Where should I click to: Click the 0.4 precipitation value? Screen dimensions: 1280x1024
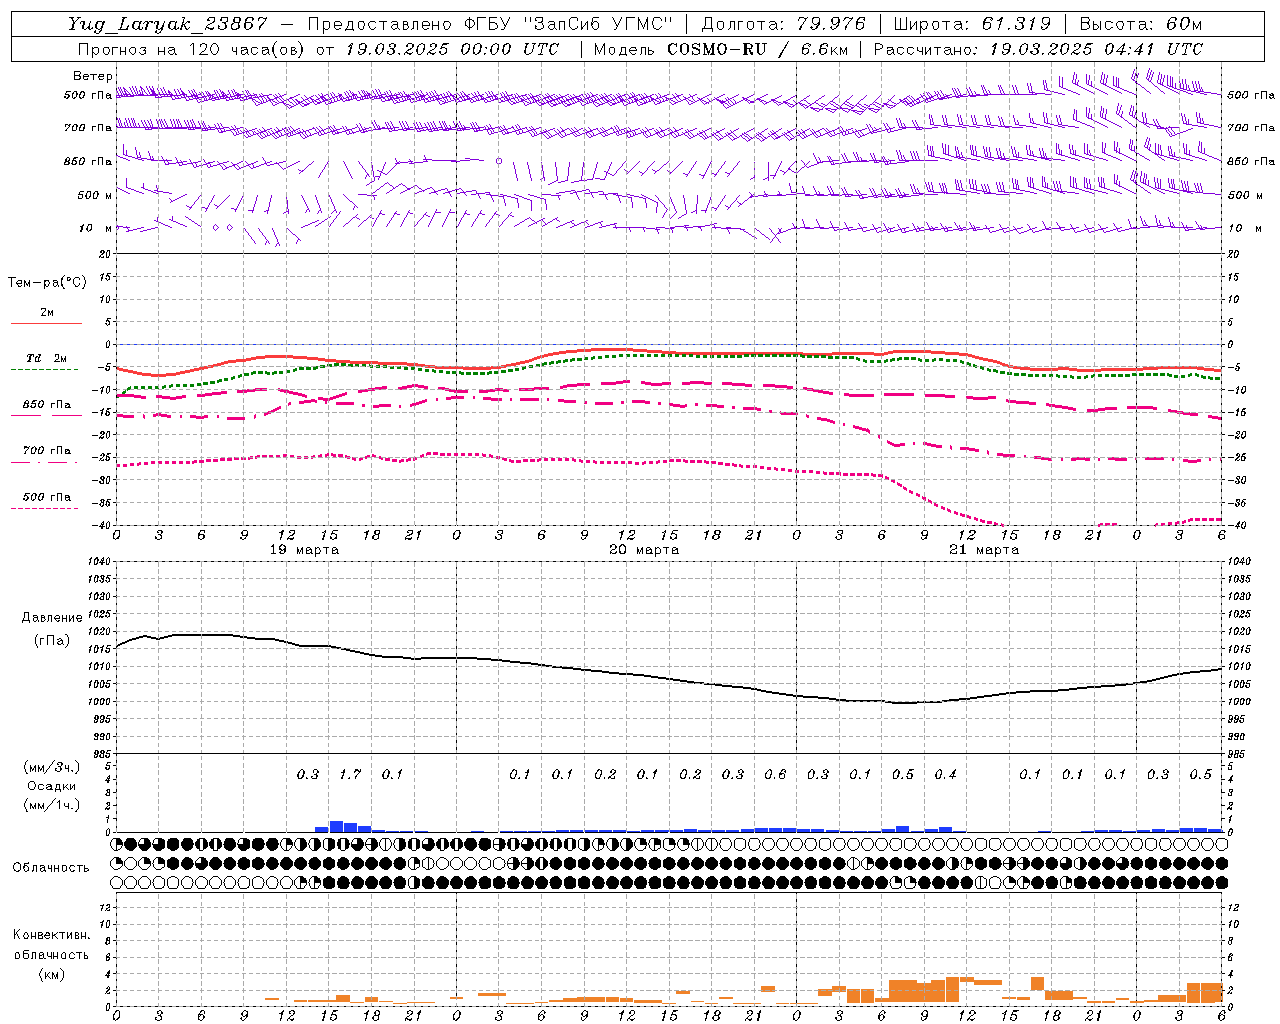(945, 774)
